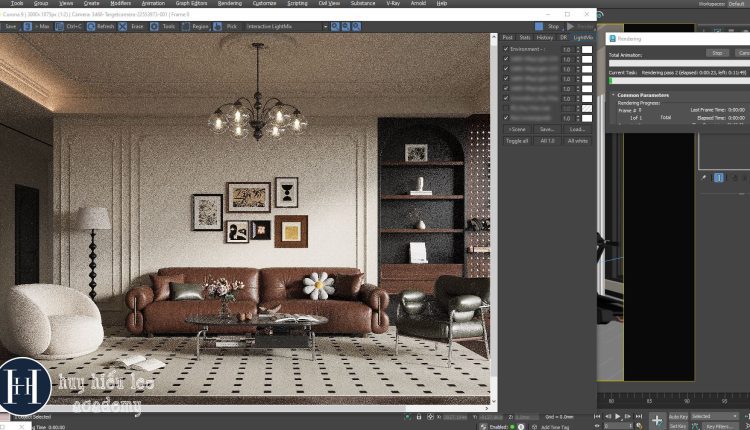This screenshot has width=750, height=430.
Task: Click the green Enabled indicator in status bar
Action: click(x=512, y=427)
